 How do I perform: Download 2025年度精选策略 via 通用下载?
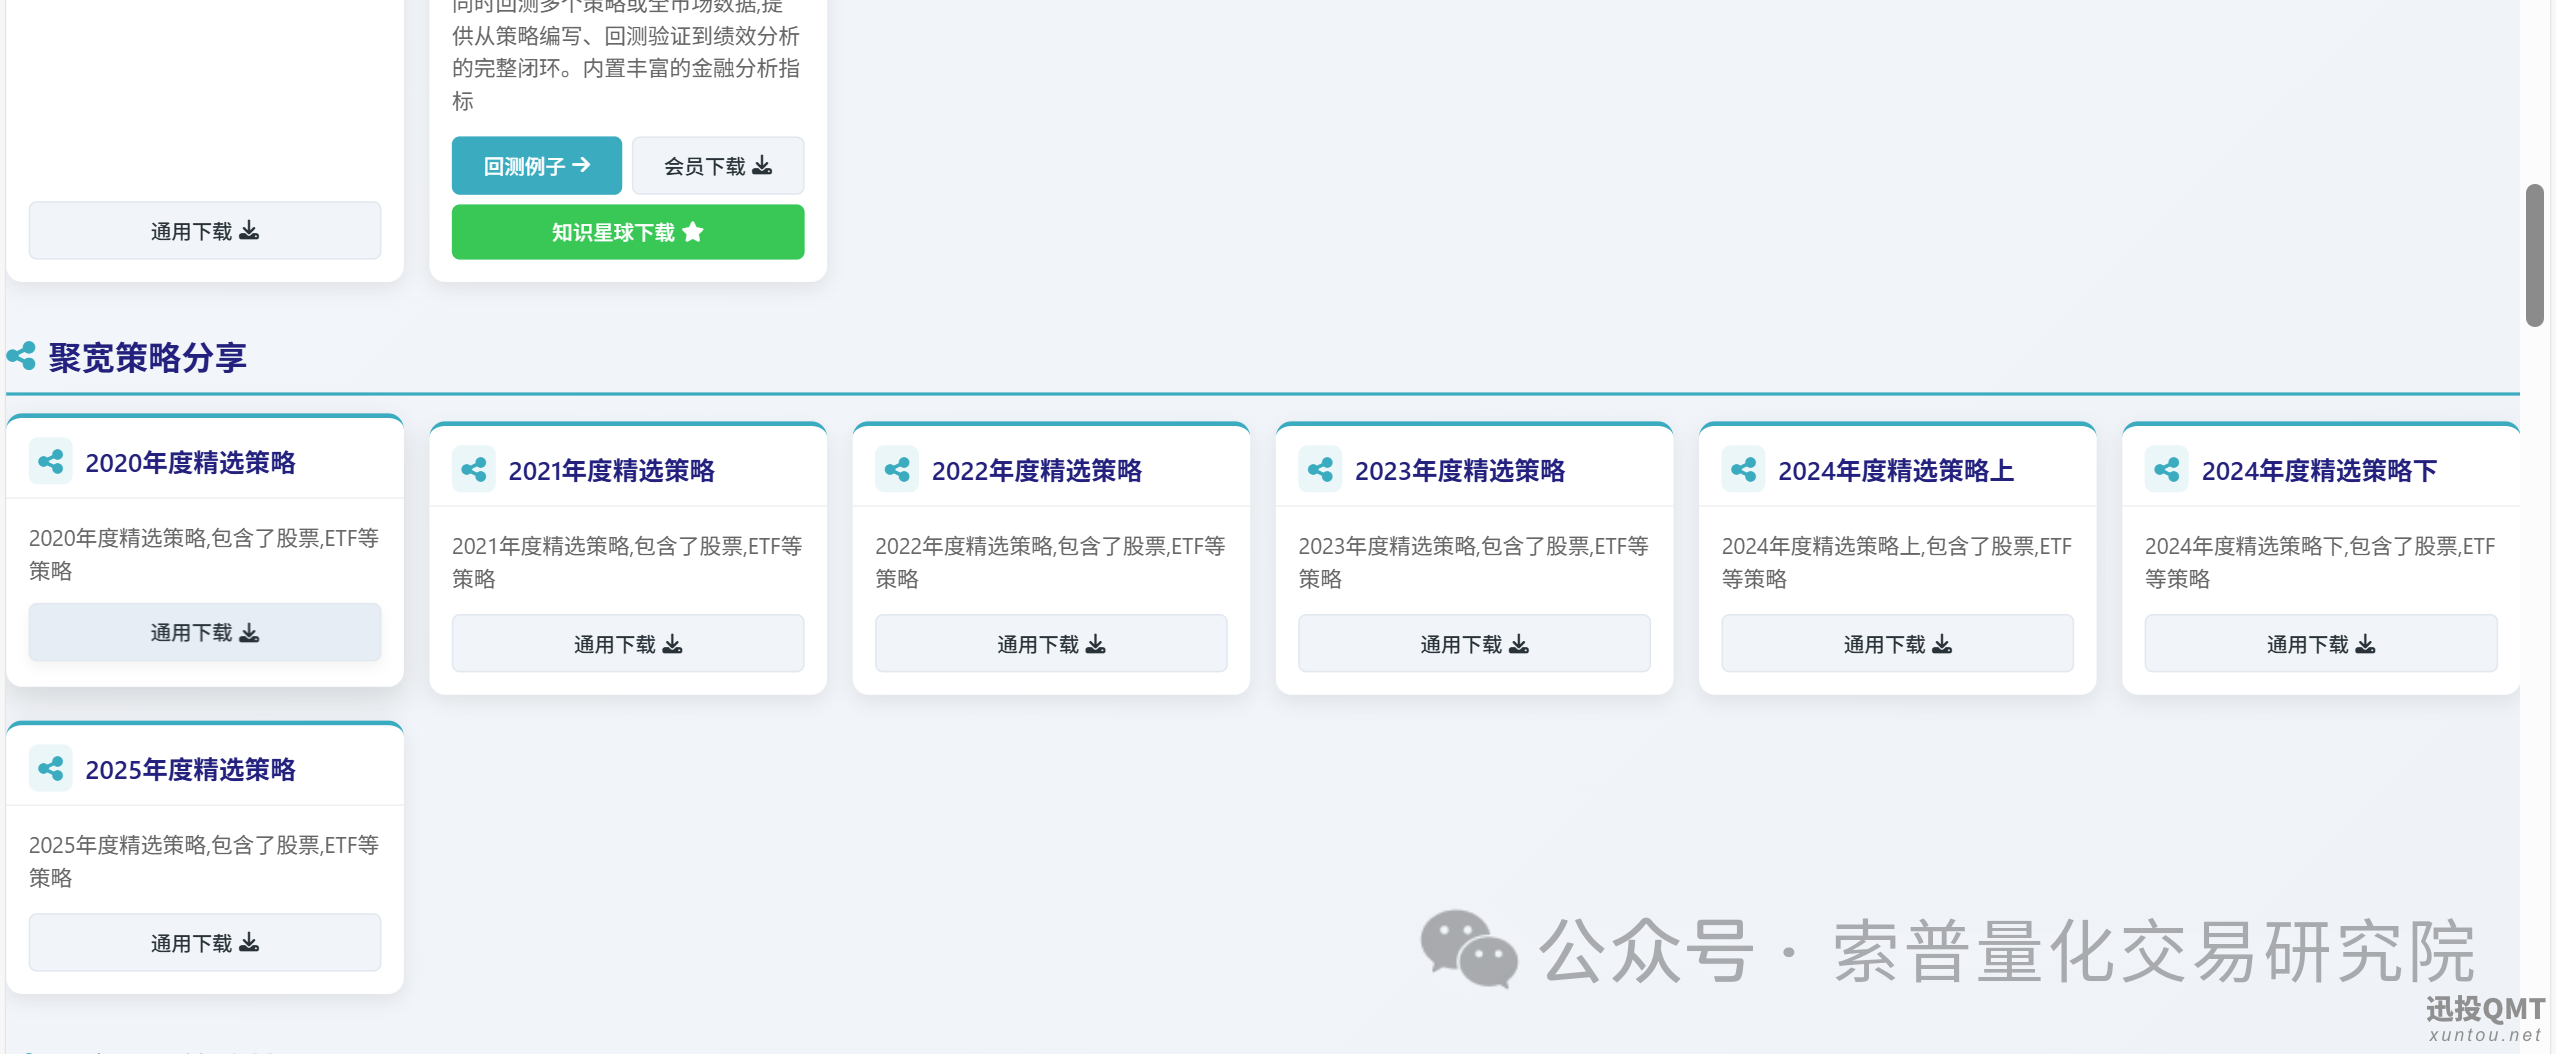(204, 942)
